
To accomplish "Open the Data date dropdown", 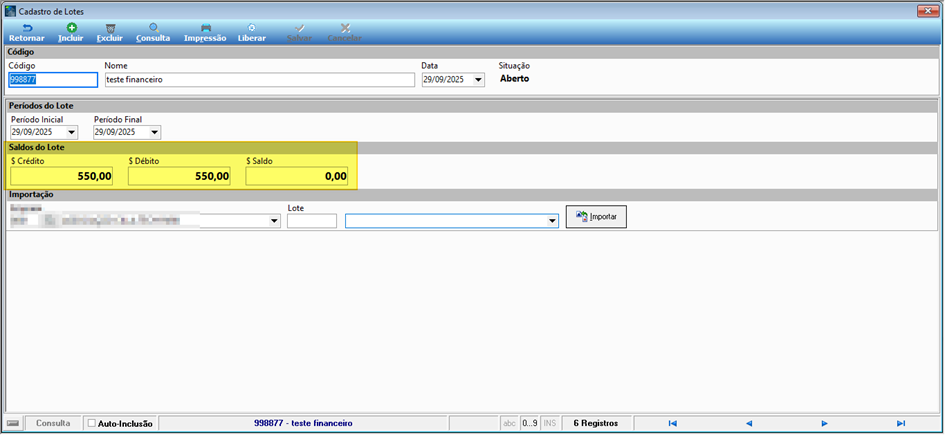I will pyautogui.click(x=479, y=80).
